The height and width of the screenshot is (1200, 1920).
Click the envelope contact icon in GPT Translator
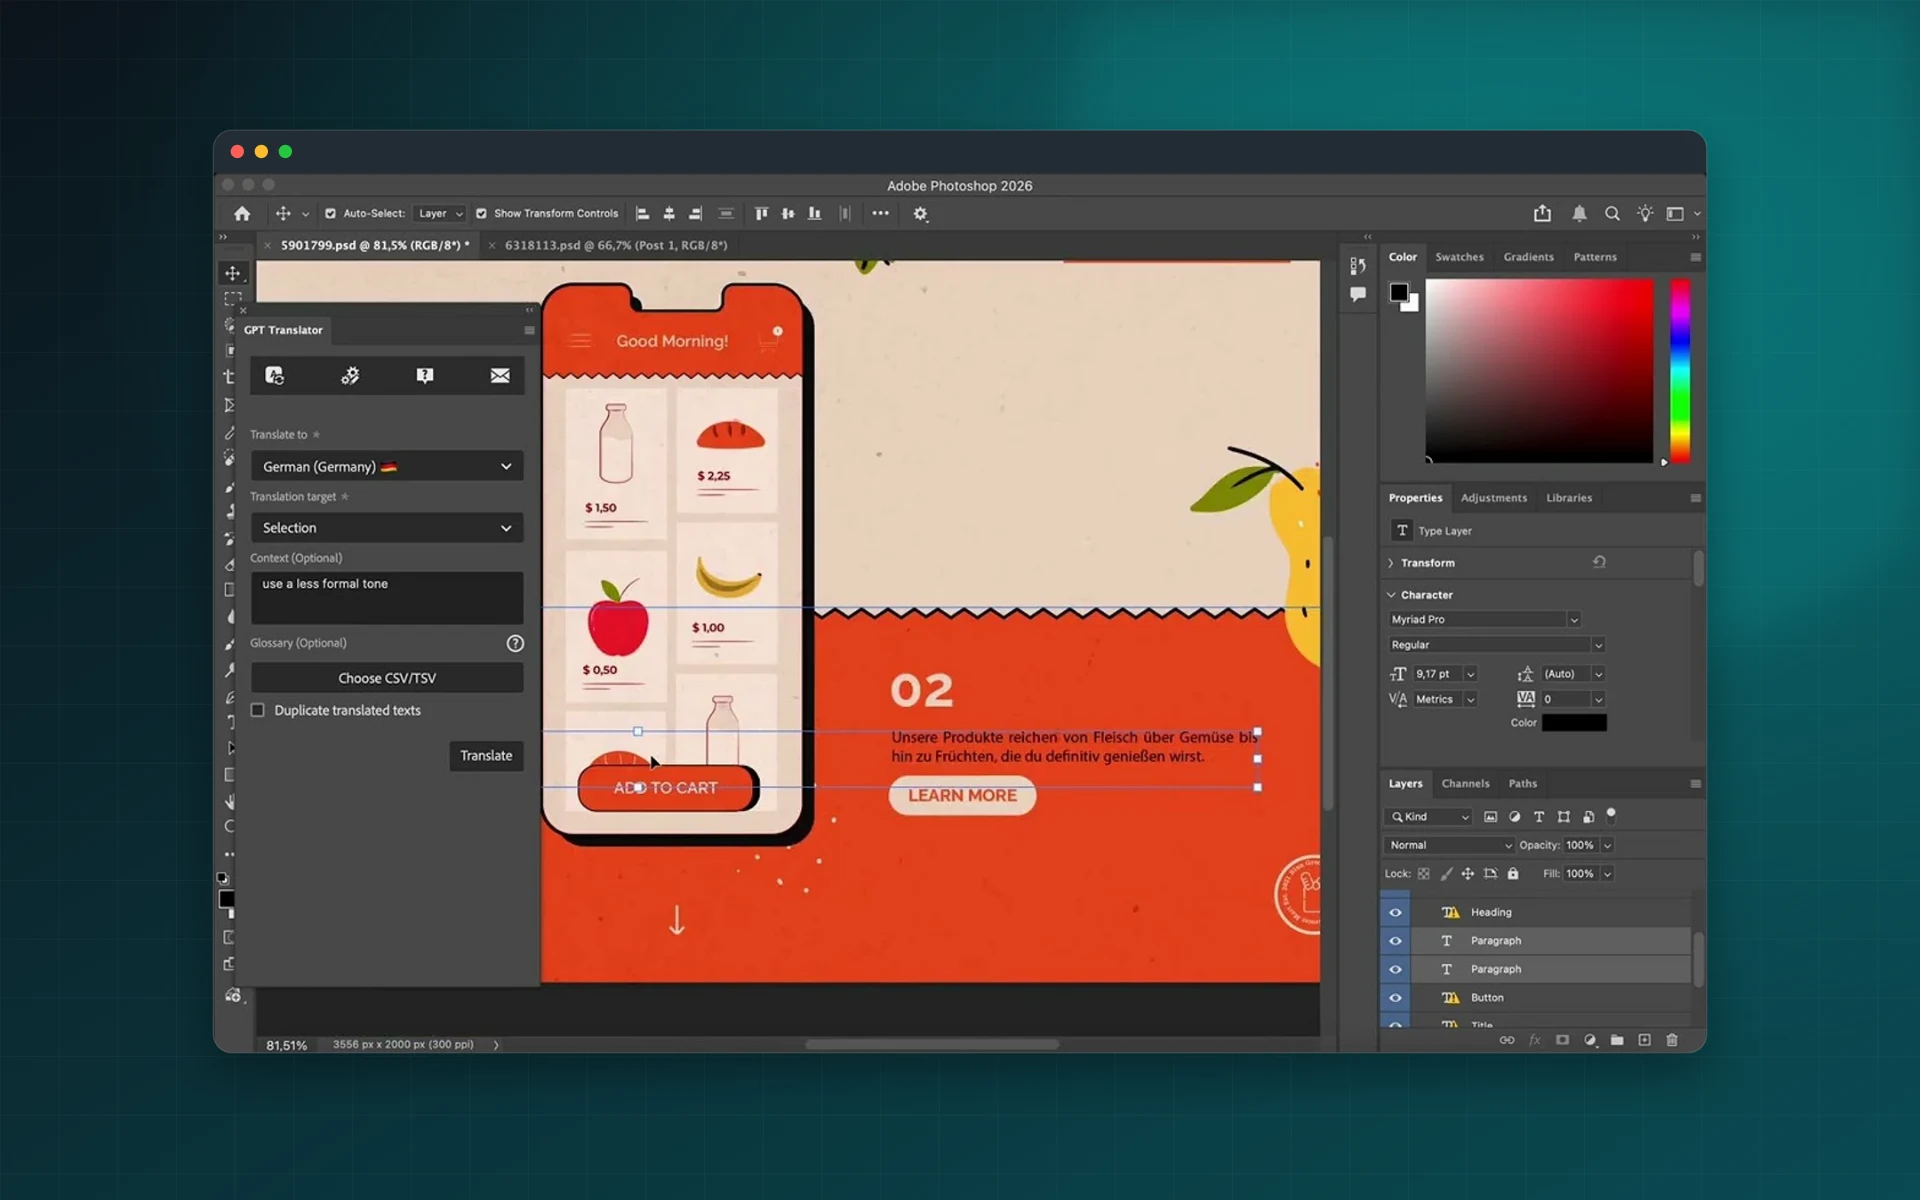coord(500,375)
